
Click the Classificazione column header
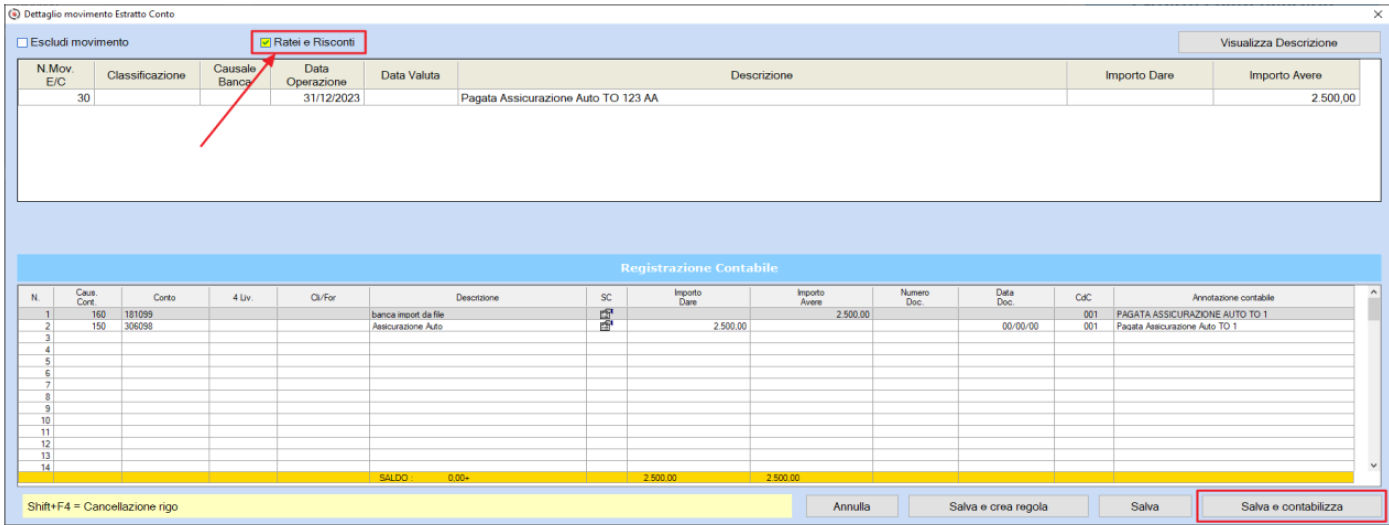[x=147, y=75]
